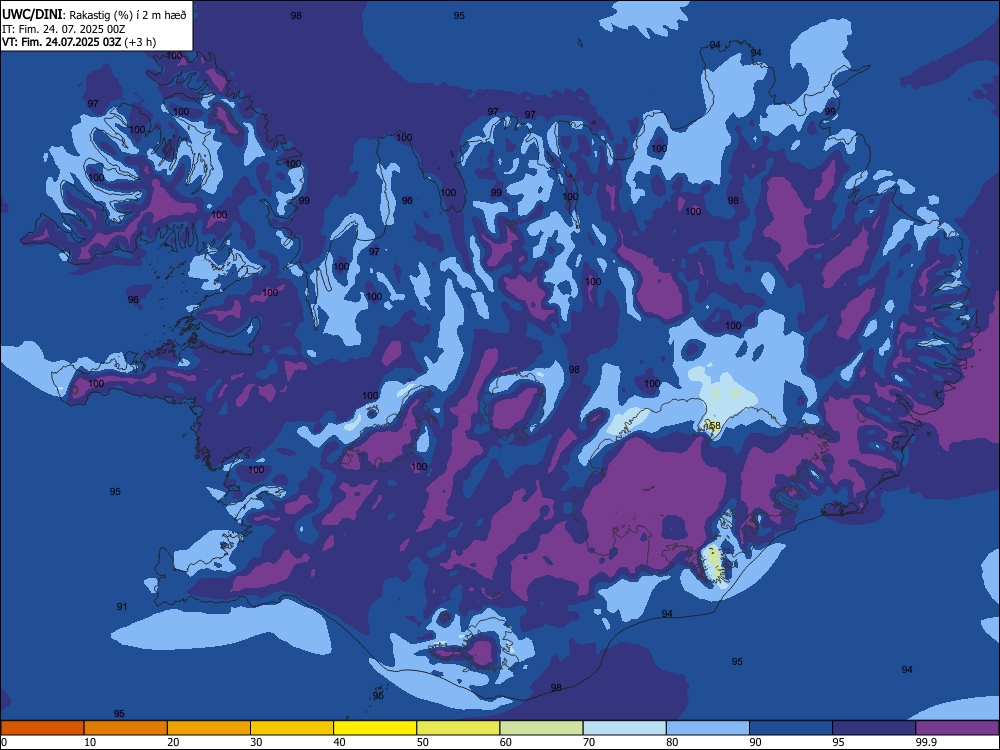Select the amber 20–30 legend swatch

pos(209,728)
